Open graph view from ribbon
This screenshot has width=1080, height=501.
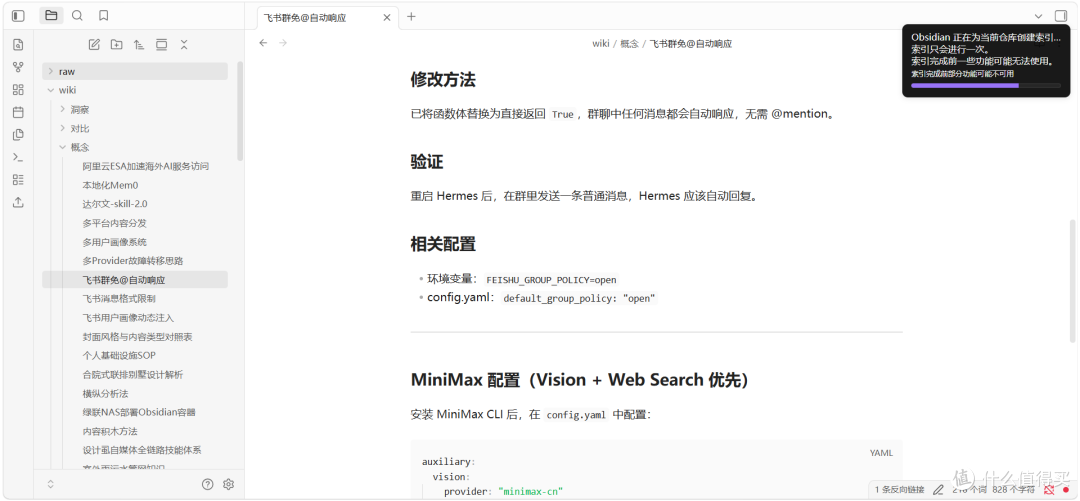[19, 67]
